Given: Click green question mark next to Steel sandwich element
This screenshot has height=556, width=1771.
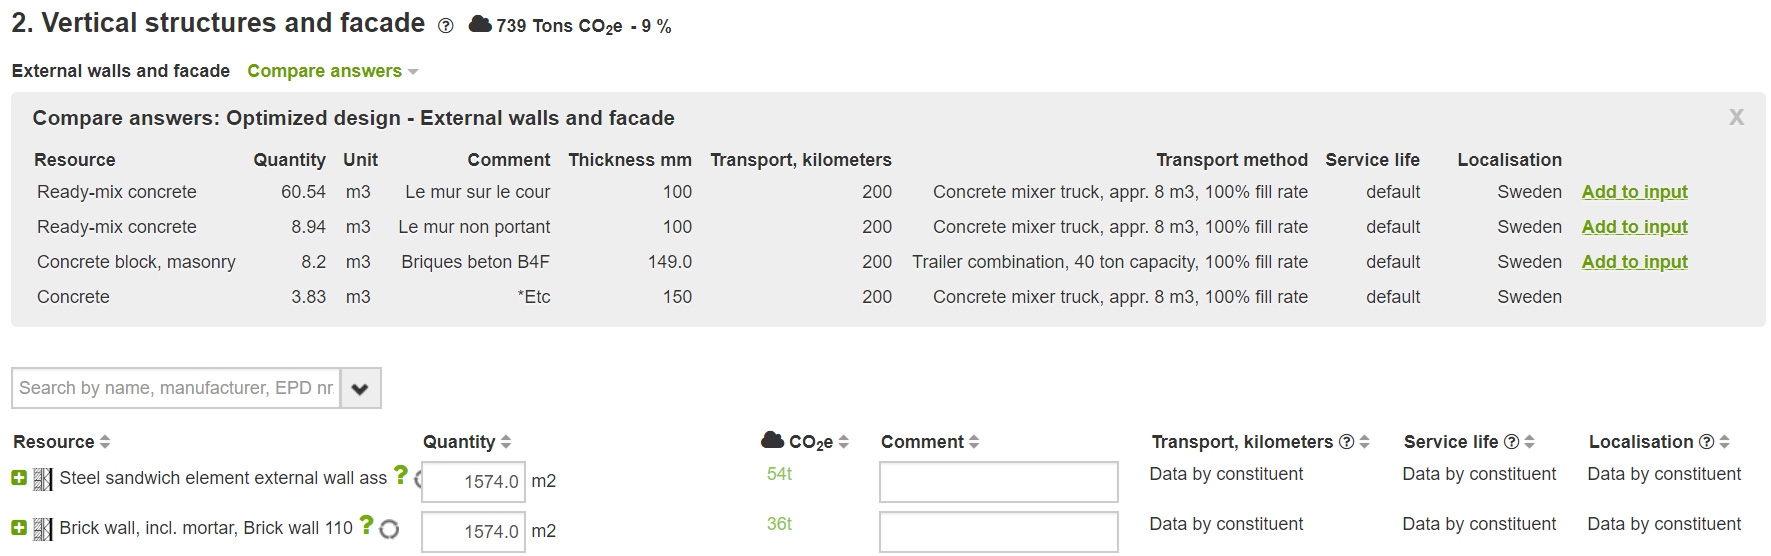Looking at the screenshot, I should (400, 475).
